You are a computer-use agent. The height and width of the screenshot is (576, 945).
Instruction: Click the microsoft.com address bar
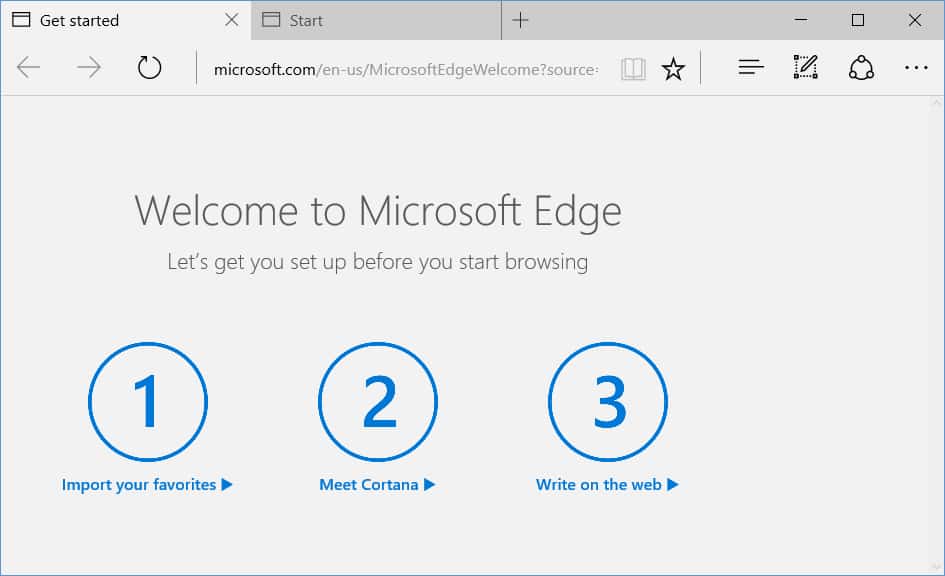click(x=406, y=70)
